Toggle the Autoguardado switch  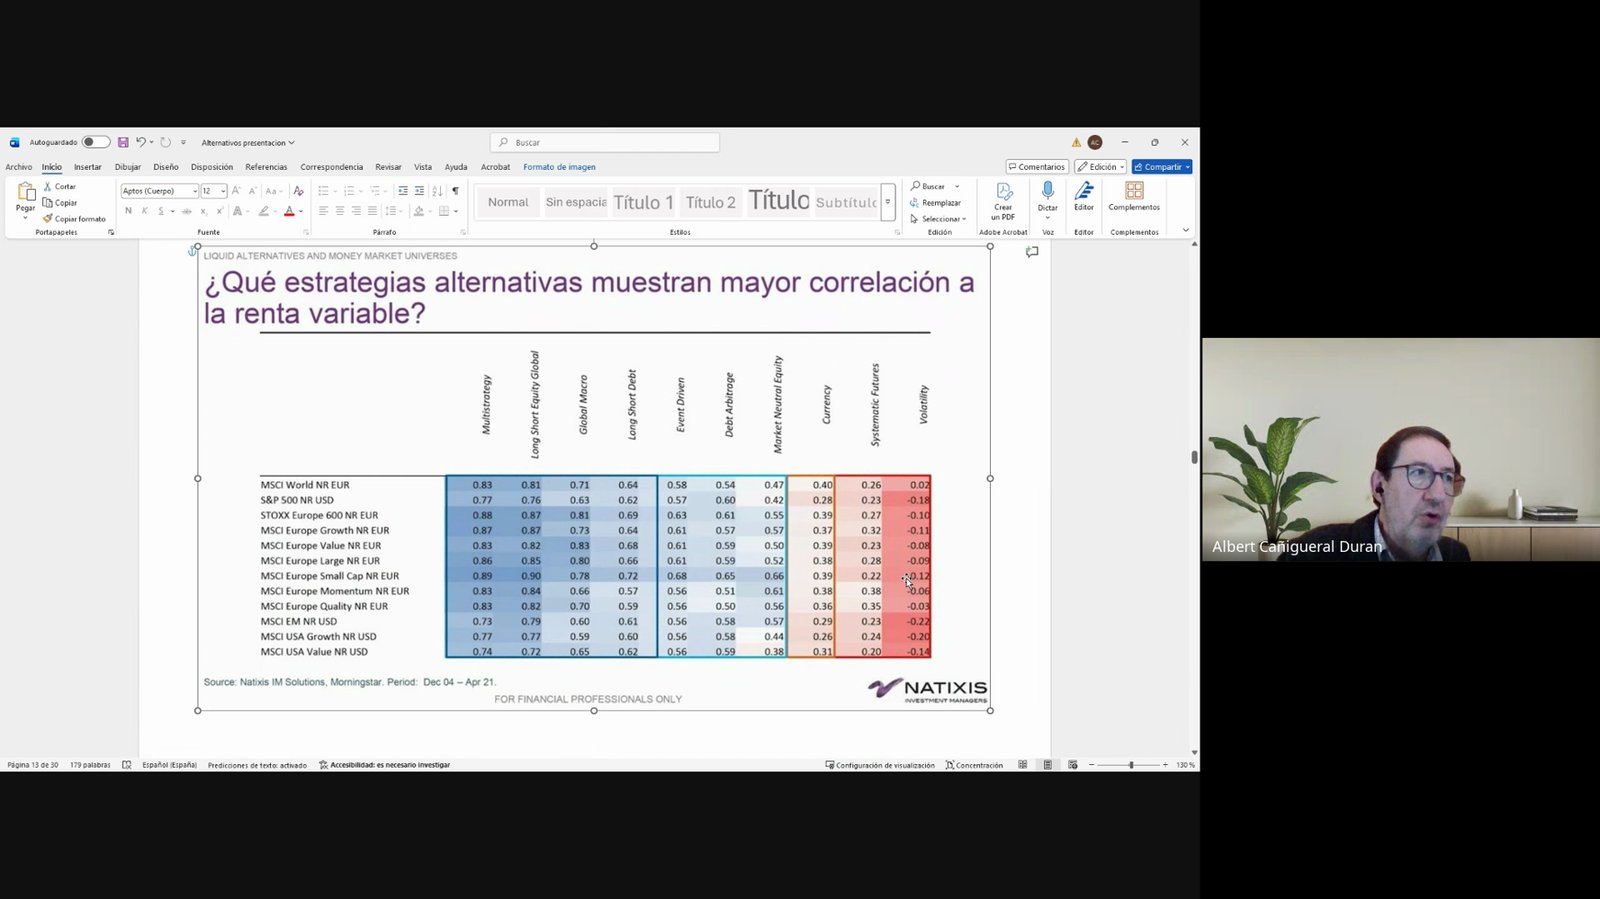95,143
